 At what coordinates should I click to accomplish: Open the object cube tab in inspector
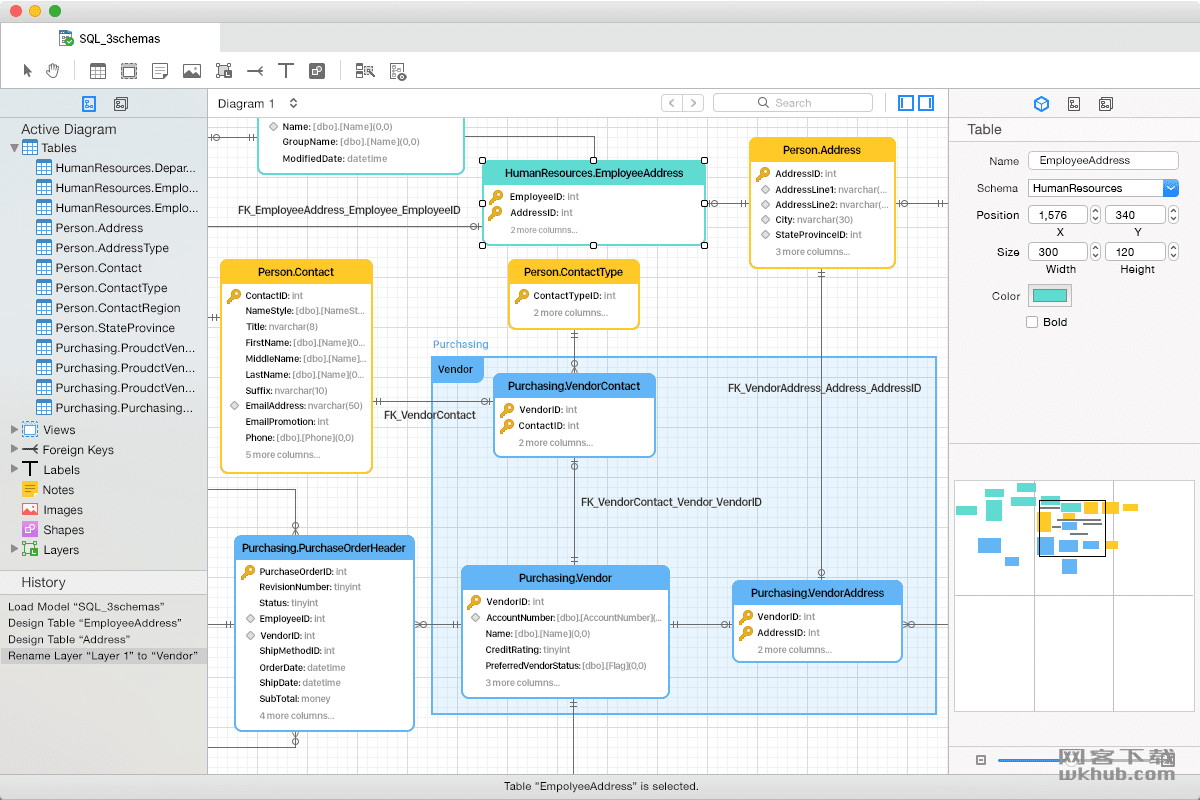pos(1041,103)
